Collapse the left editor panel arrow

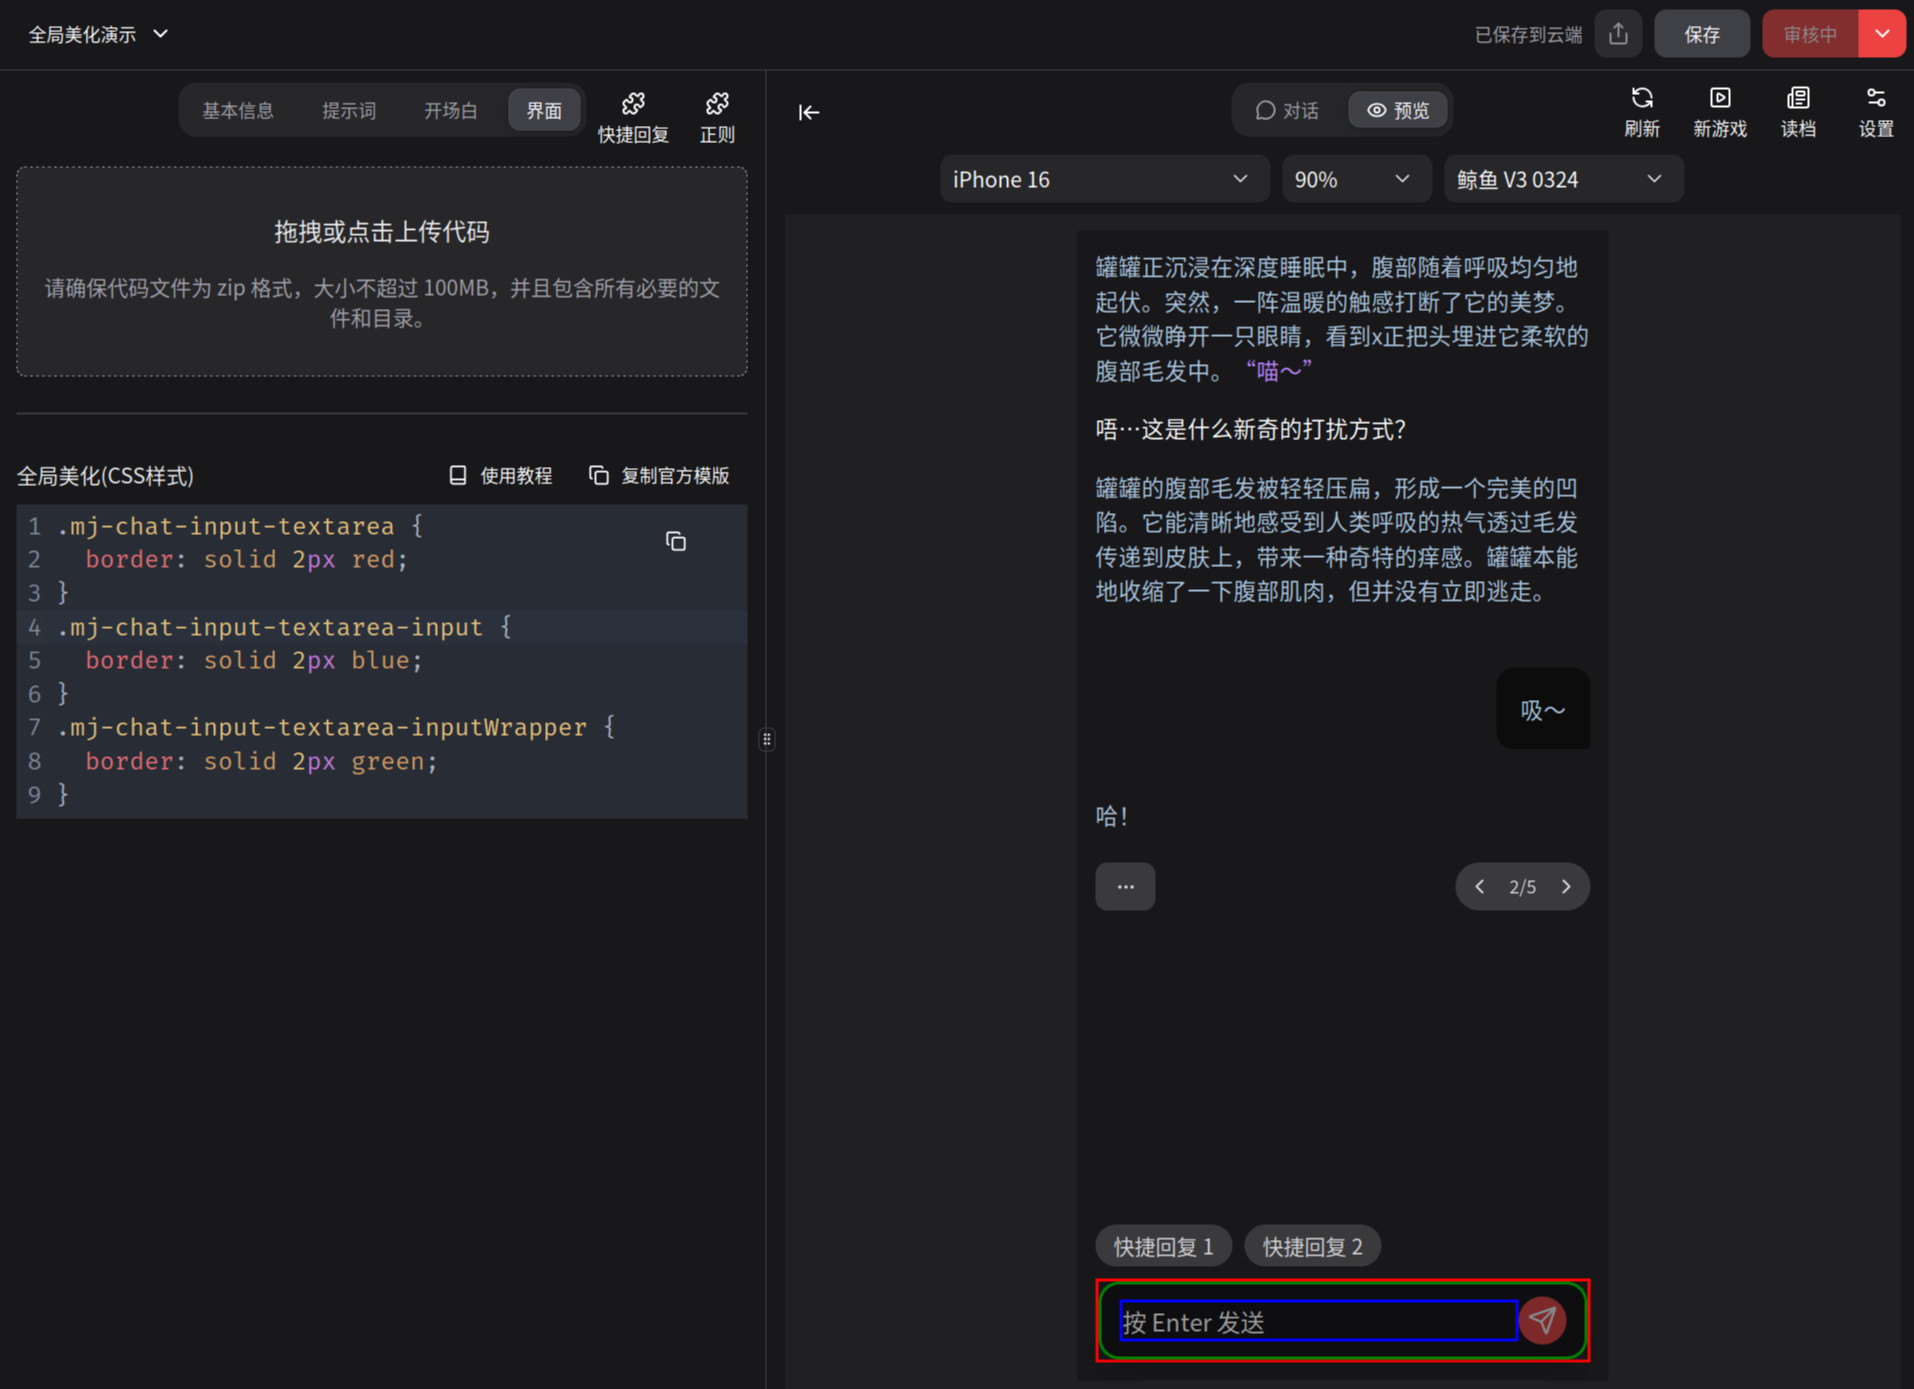808,112
